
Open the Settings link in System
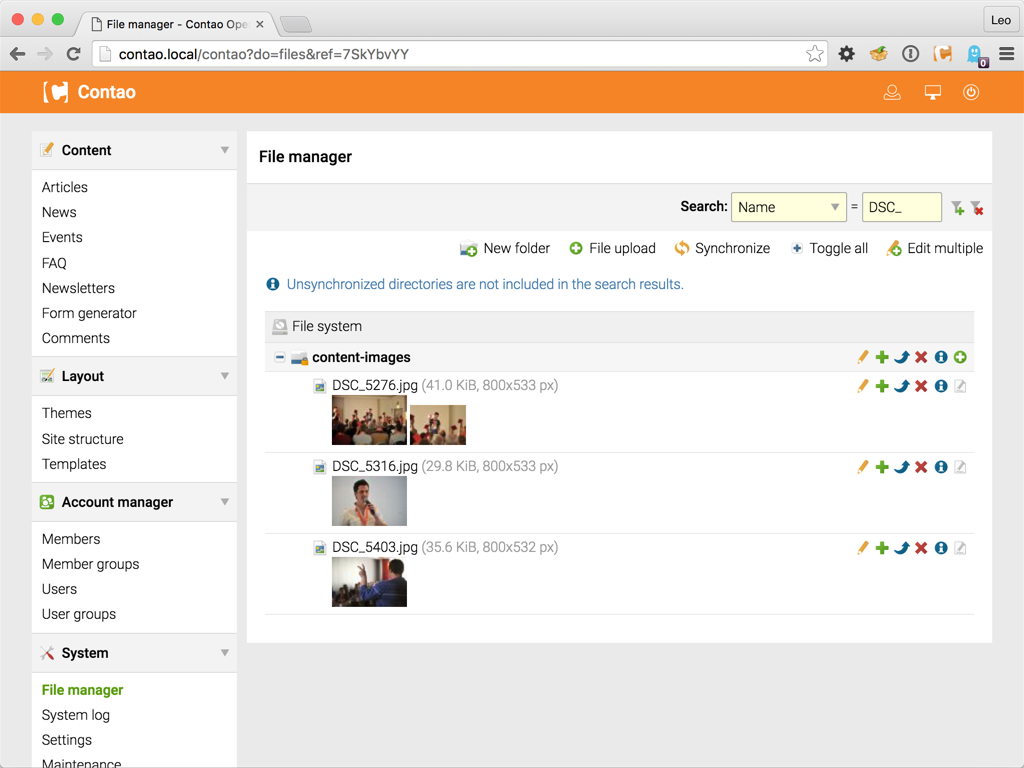[x=67, y=740]
